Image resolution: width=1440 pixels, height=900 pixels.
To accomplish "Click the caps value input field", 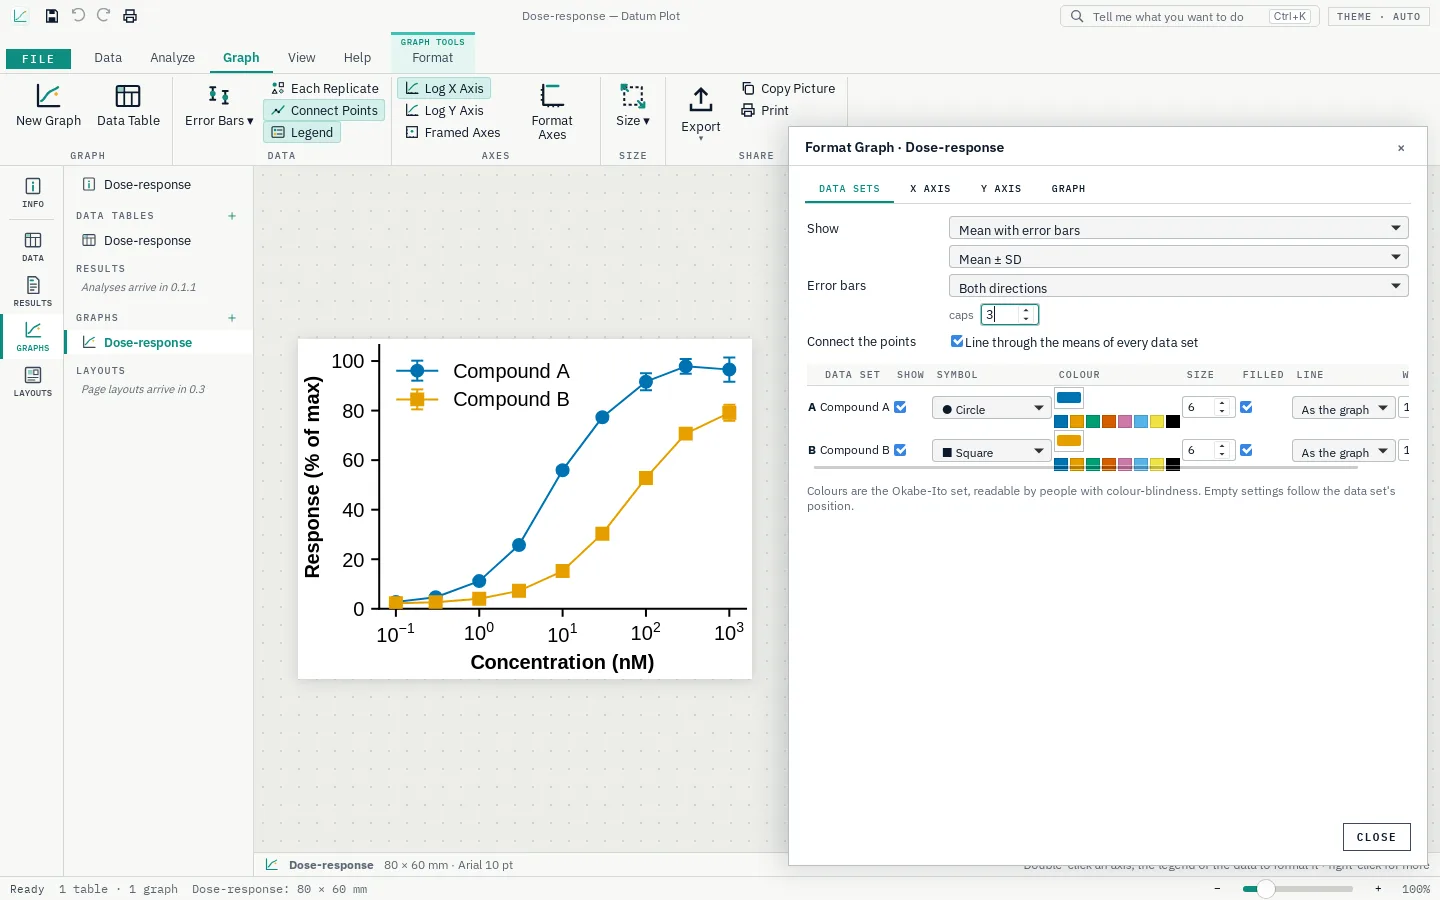I will click(1009, 314).
